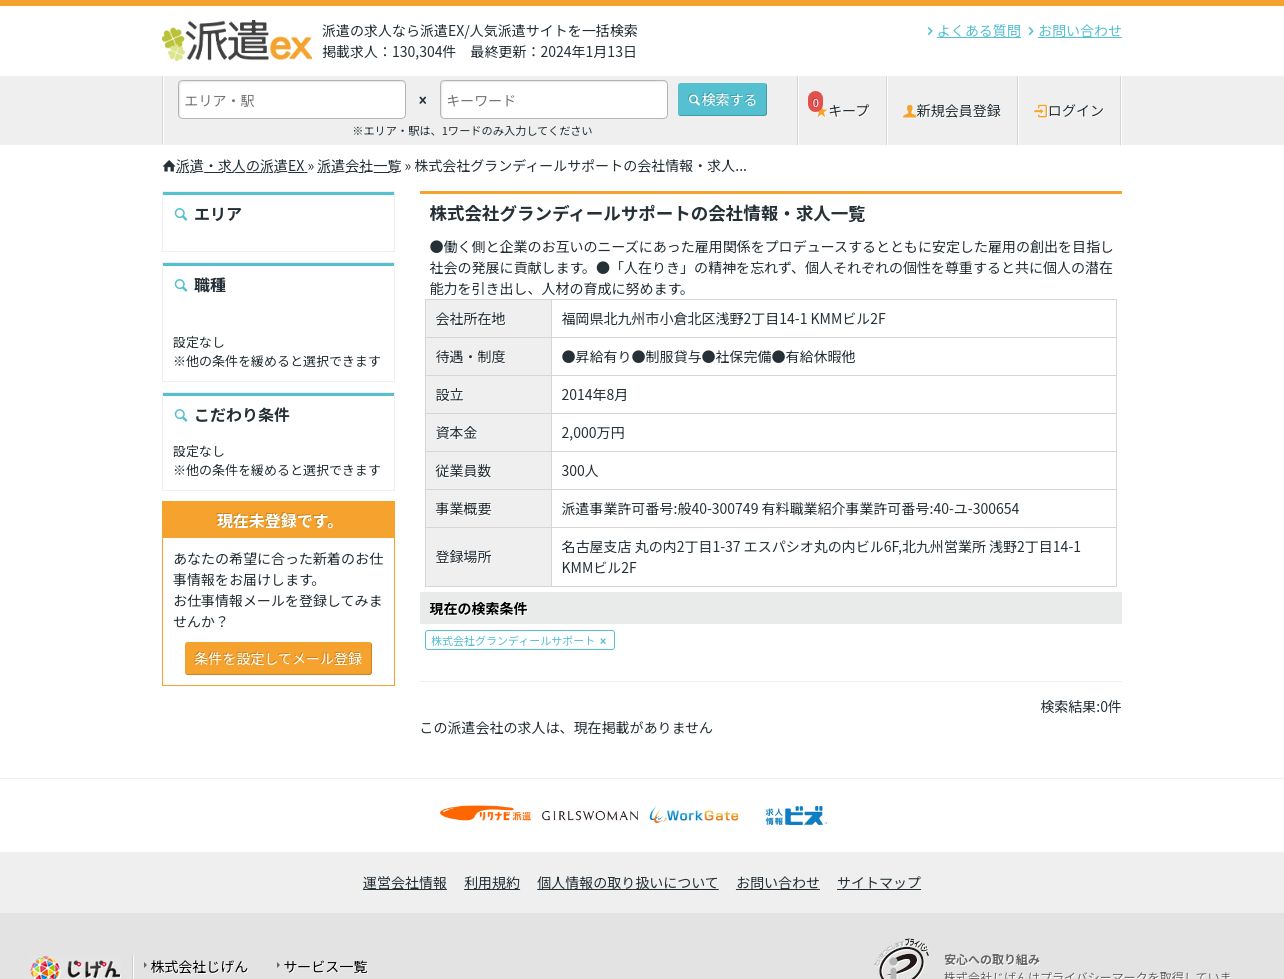Open 株式会社じげん footer link
Viewport: 1284px width, 979px height.
[x=199, y=967]
